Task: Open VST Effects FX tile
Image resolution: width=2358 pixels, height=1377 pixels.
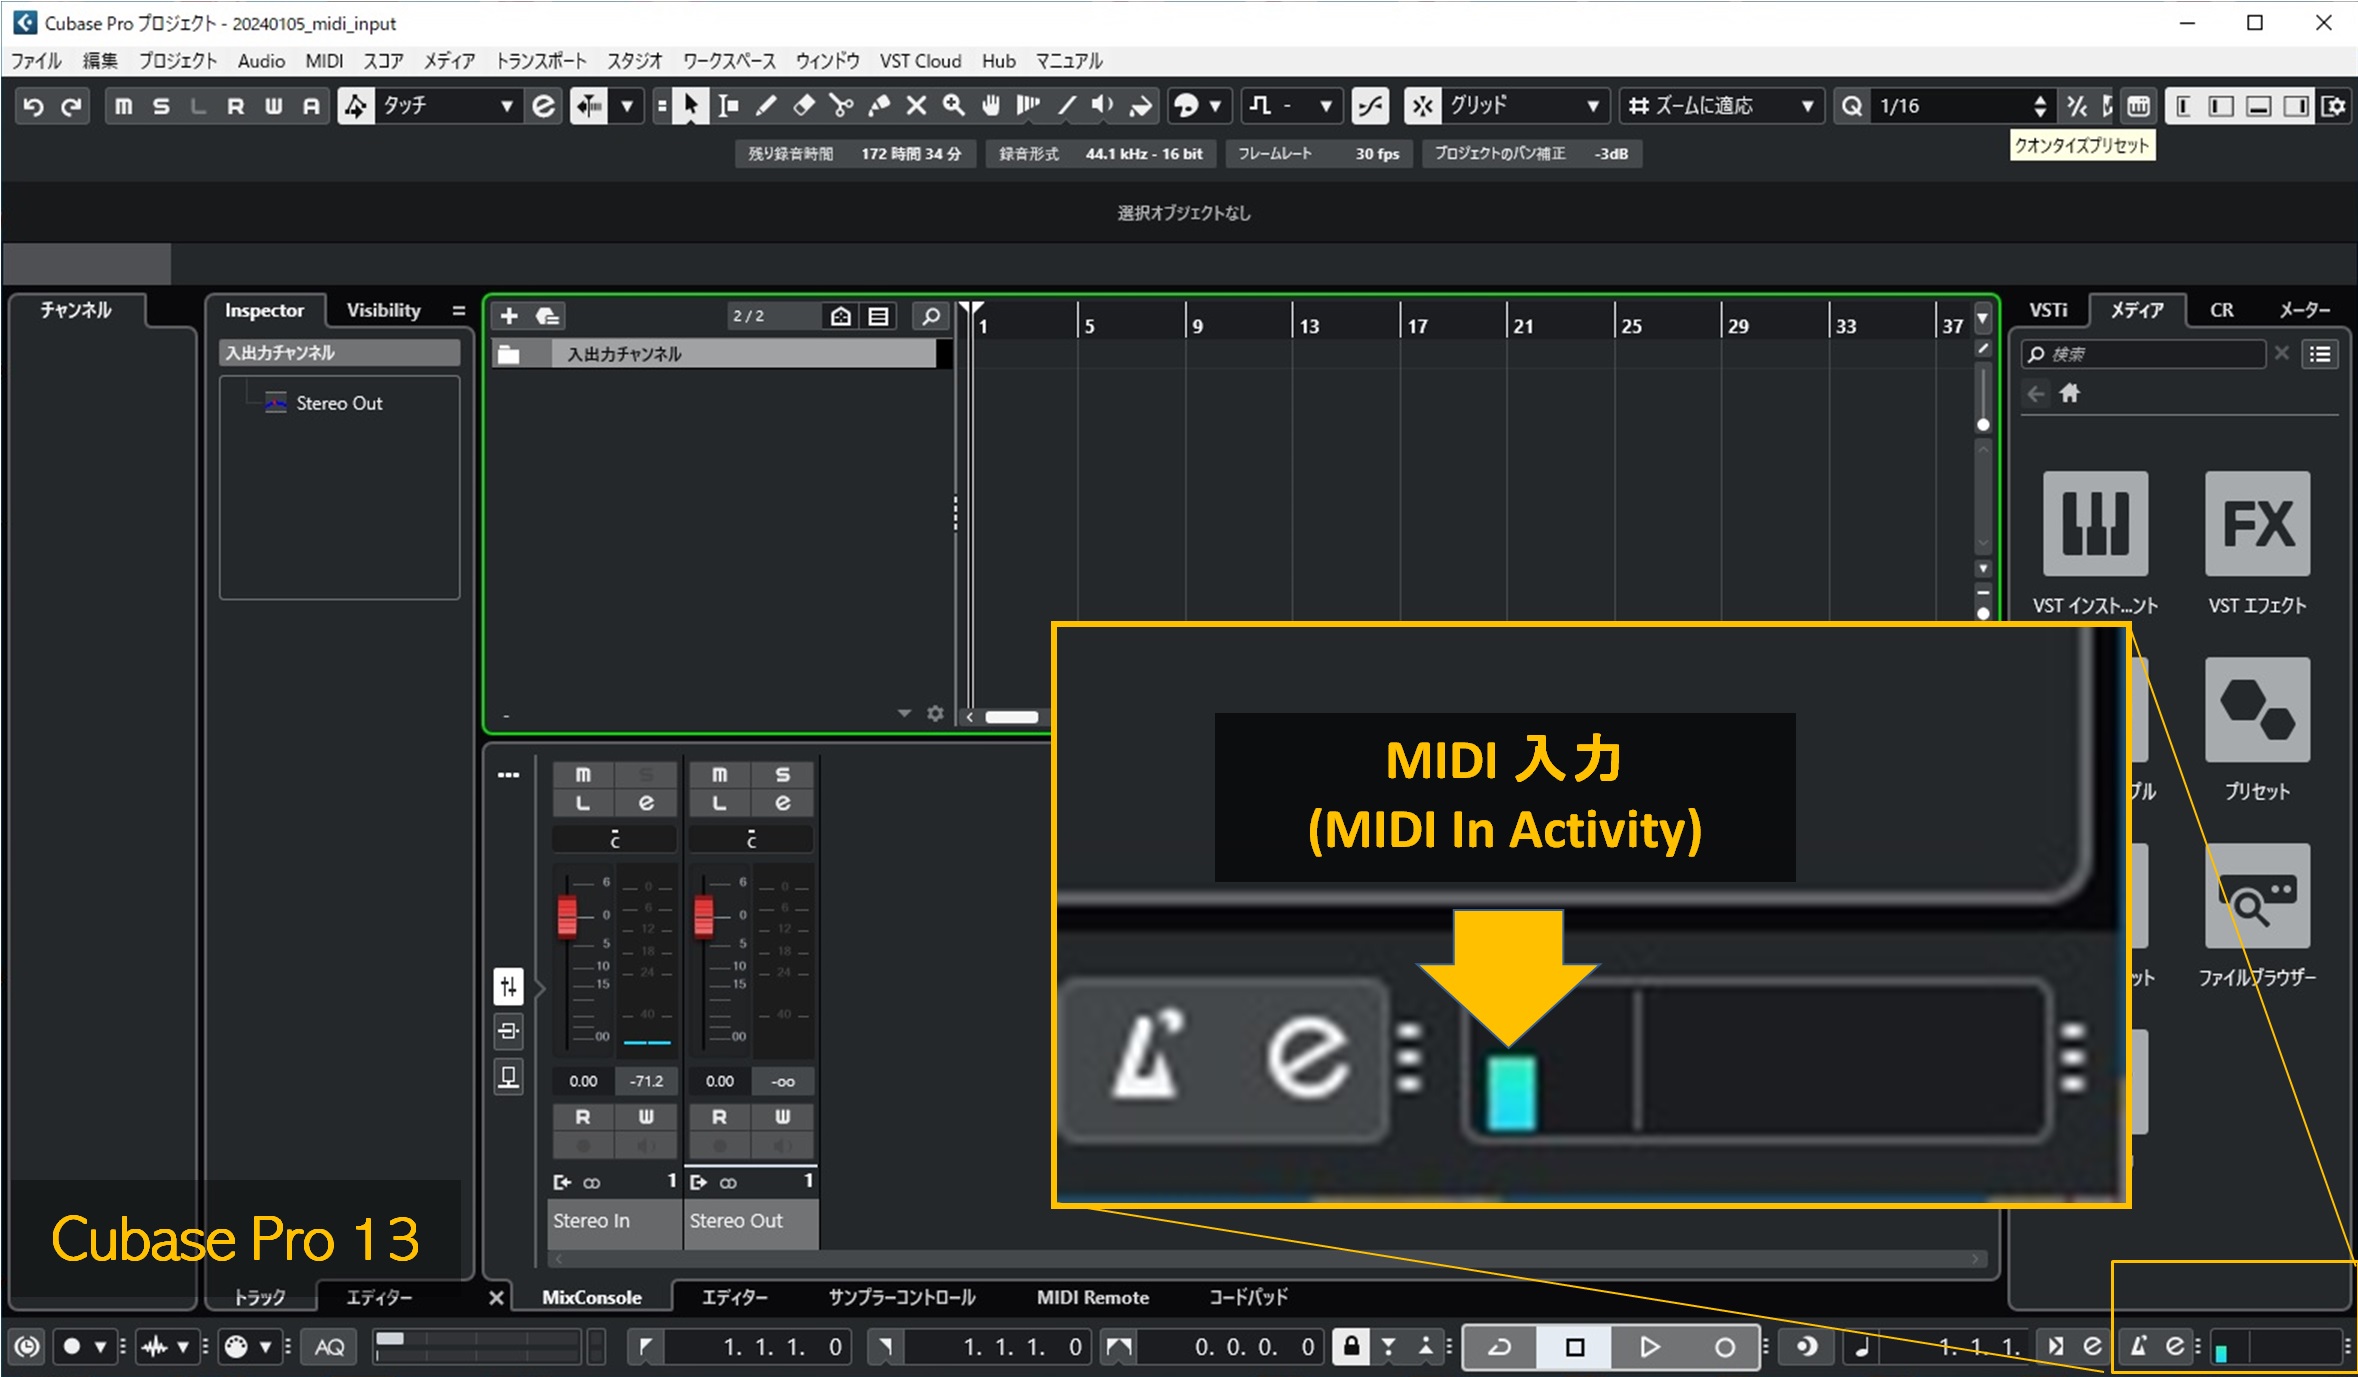Action: [x=2257, y=524]
